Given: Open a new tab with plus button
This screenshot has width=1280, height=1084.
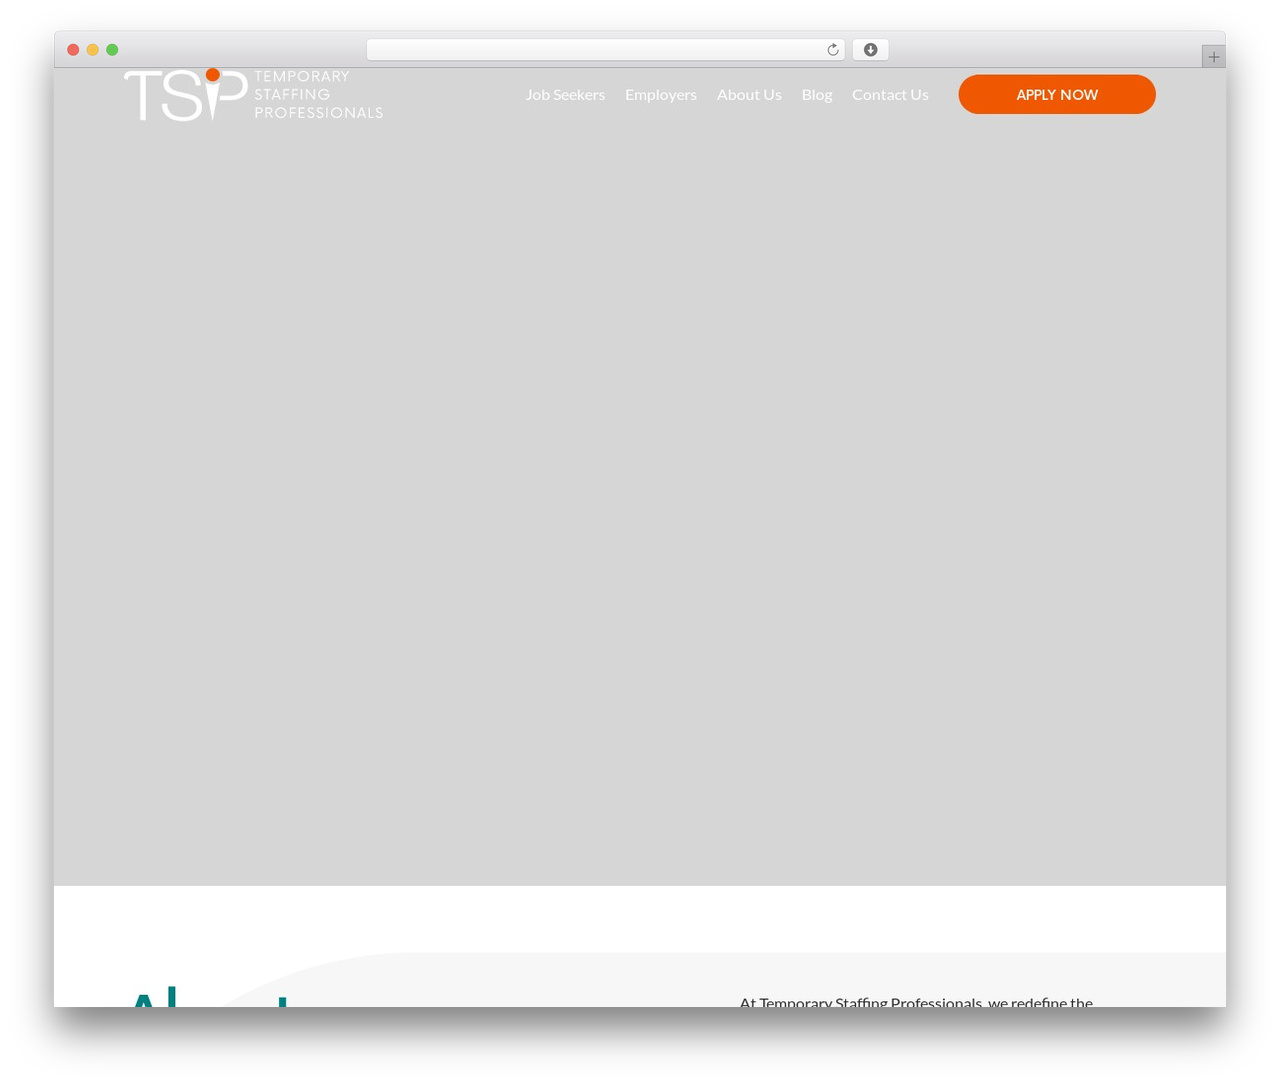Looking at the screenshot, I should point(1213,57).
